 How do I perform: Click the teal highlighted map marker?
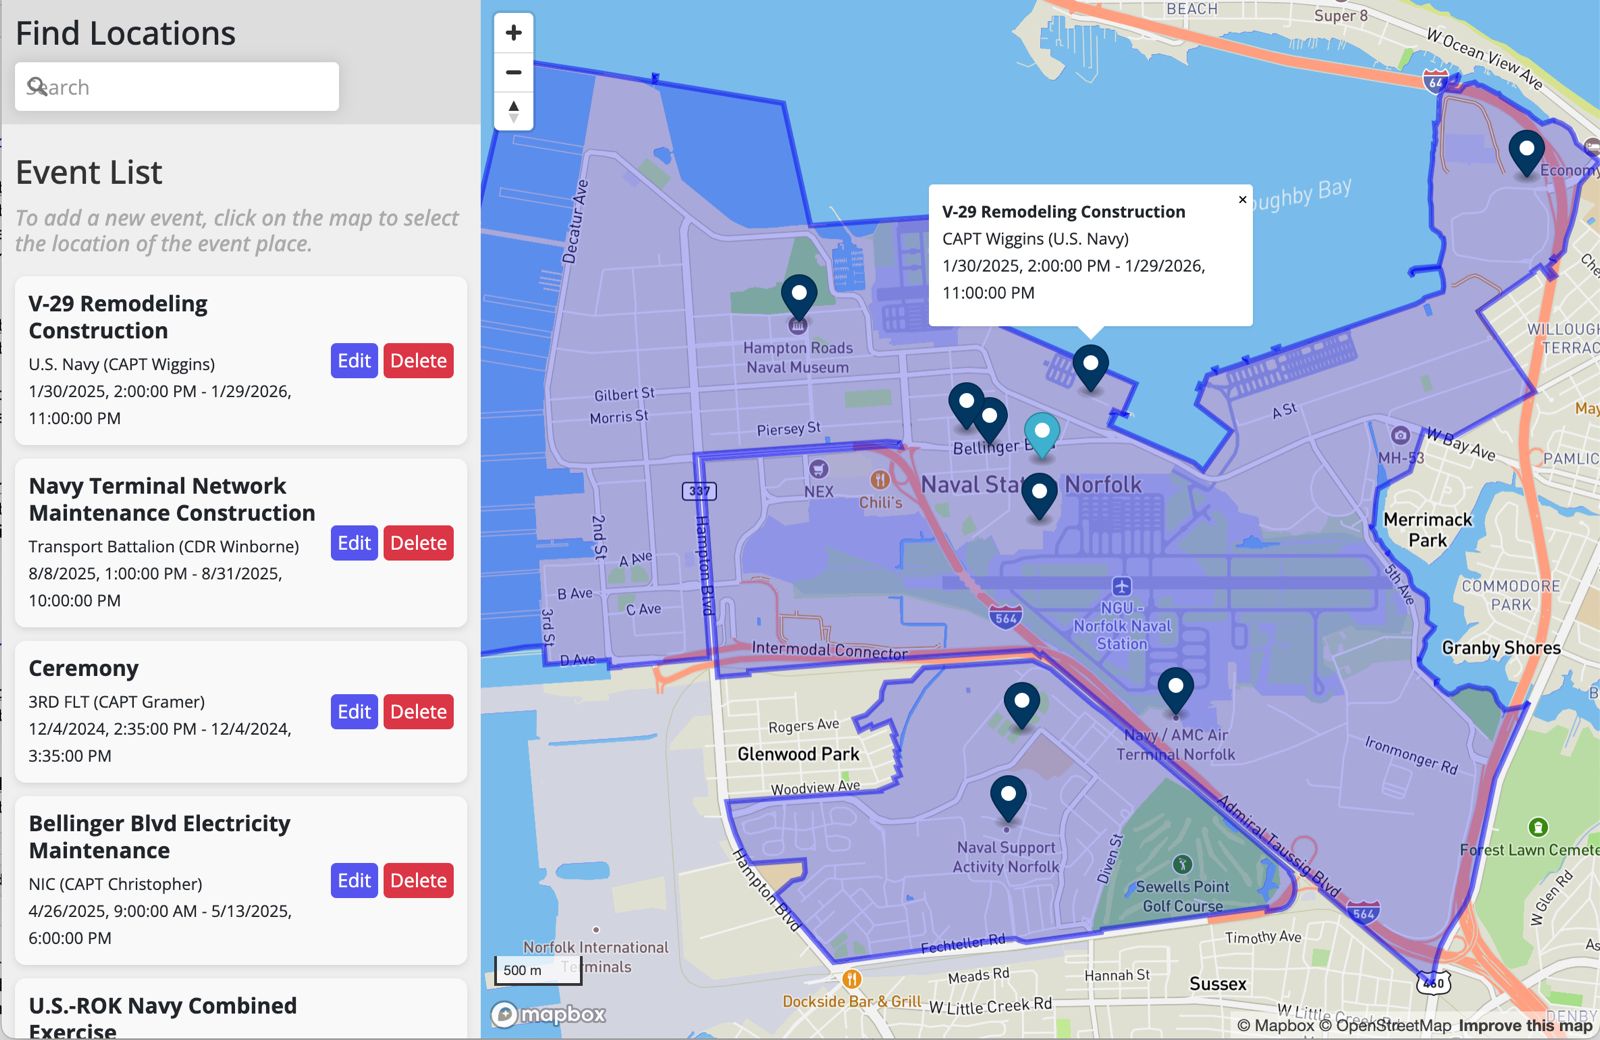(x=1042, y=433)
